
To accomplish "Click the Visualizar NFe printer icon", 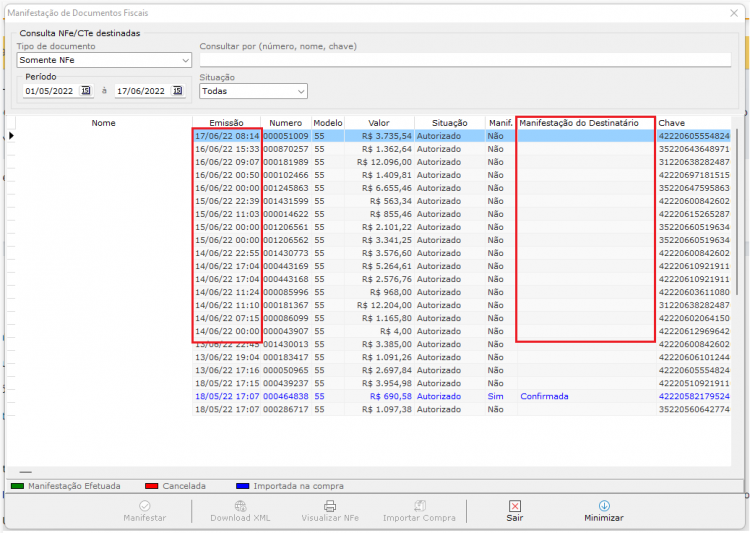I will tap(330, 506).
